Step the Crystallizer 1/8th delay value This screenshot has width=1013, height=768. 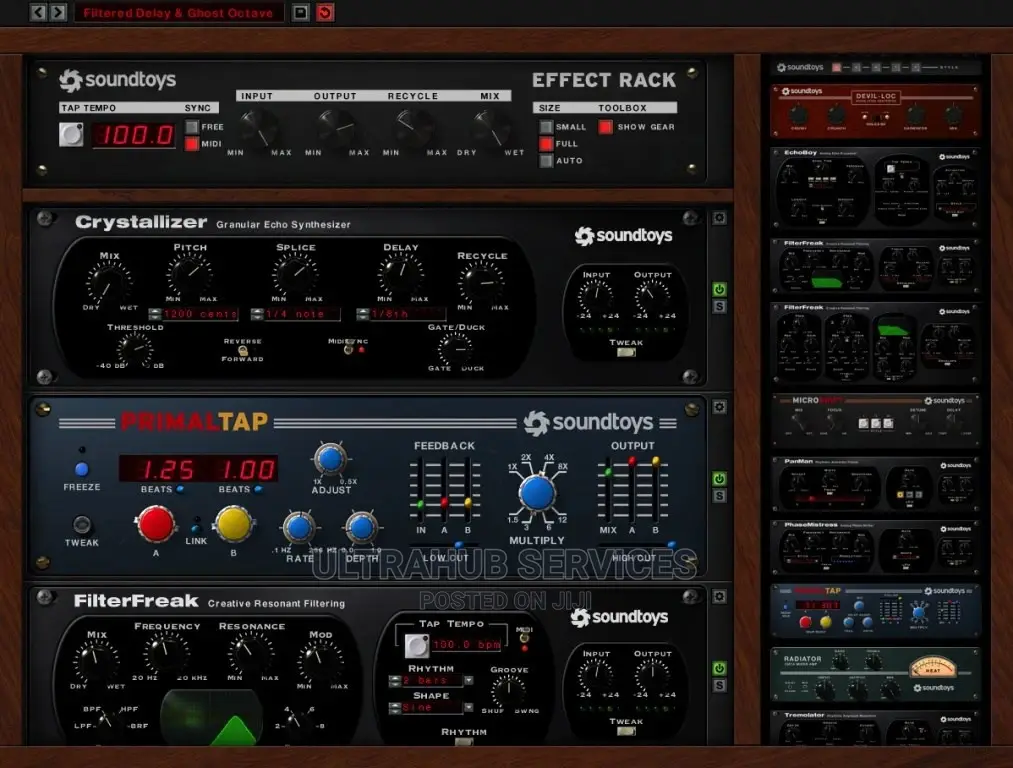363,314
